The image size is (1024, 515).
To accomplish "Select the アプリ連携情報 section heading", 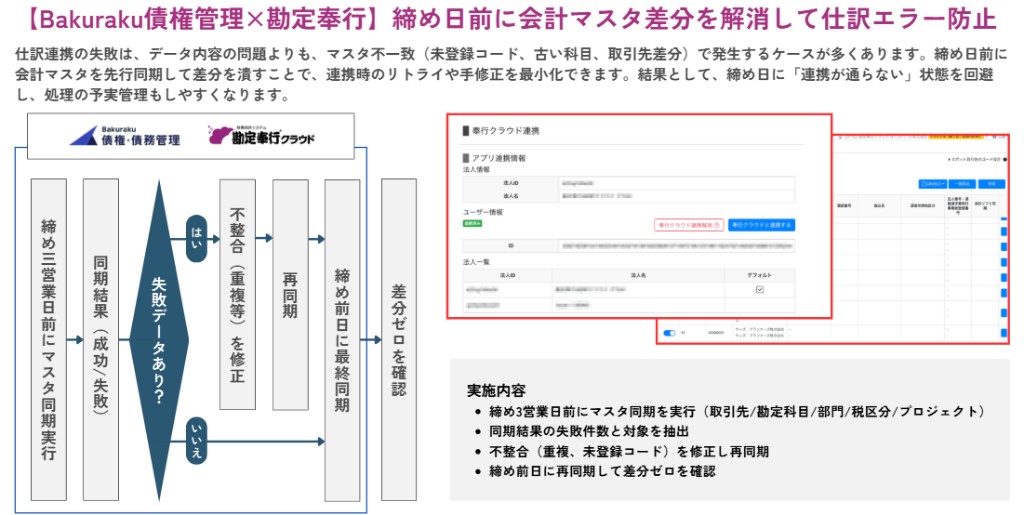I will (494, 158).
